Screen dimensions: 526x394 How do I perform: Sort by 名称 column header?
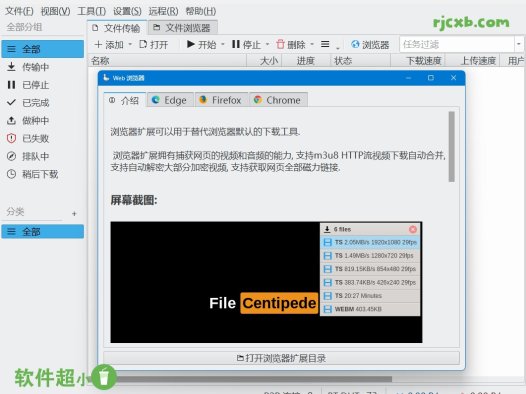[x=167, y=61]
